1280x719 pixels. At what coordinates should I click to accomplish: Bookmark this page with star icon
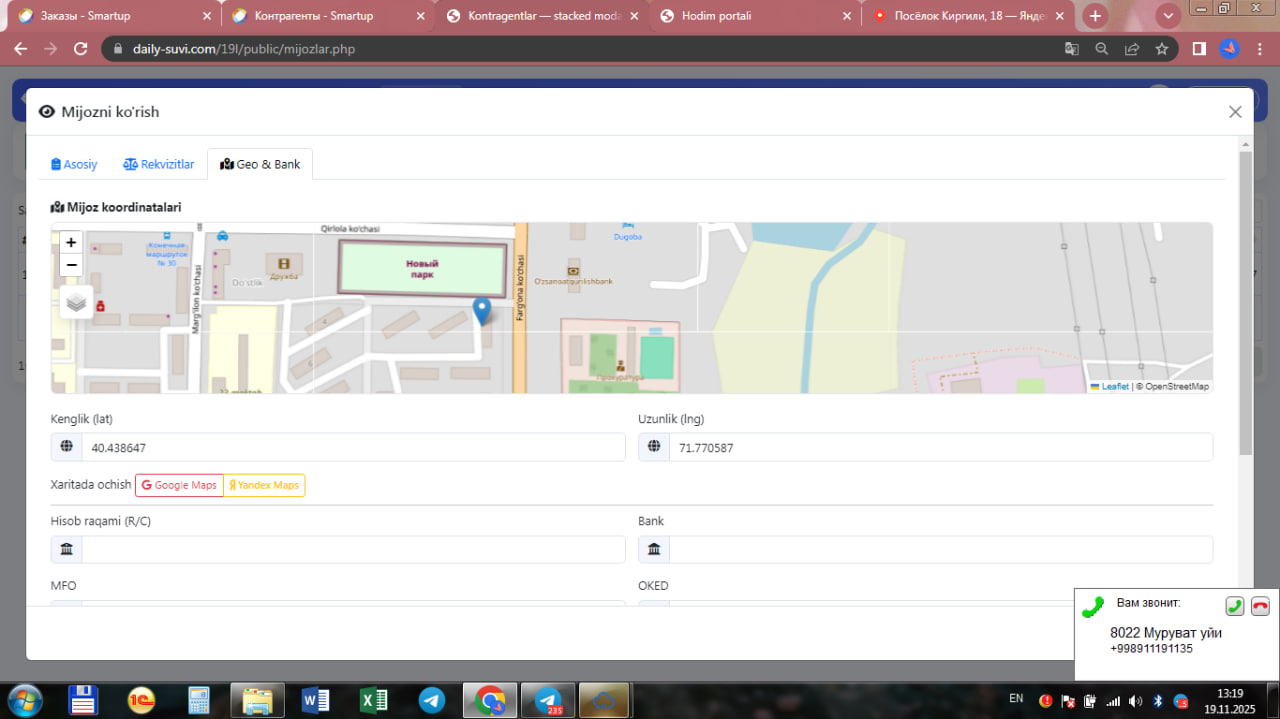[1162, 48]
